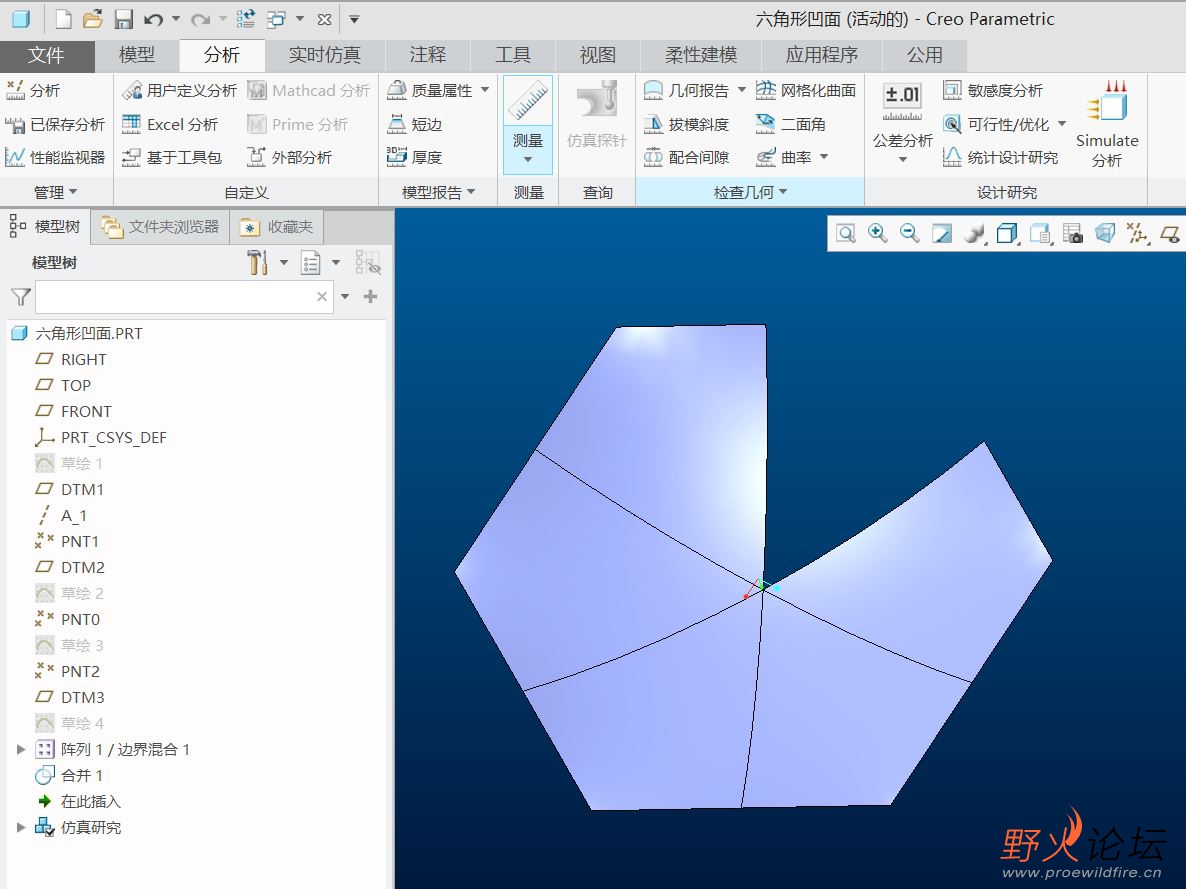
Task: Click the New file icon
Action: [64, 19]
